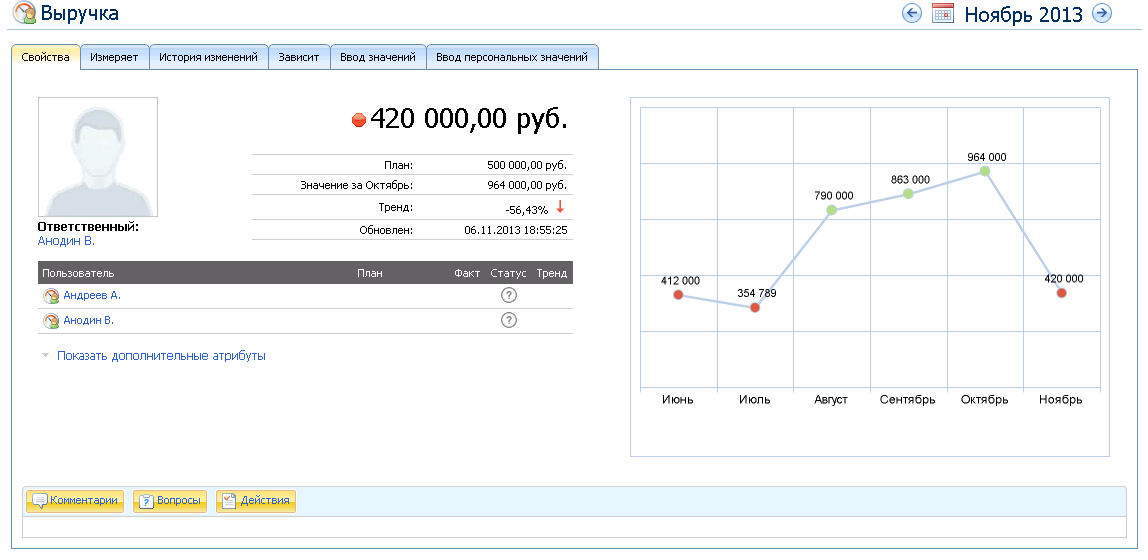
Task: Expand Показать дополнительные атрибуты section
Action: (160, 356)
